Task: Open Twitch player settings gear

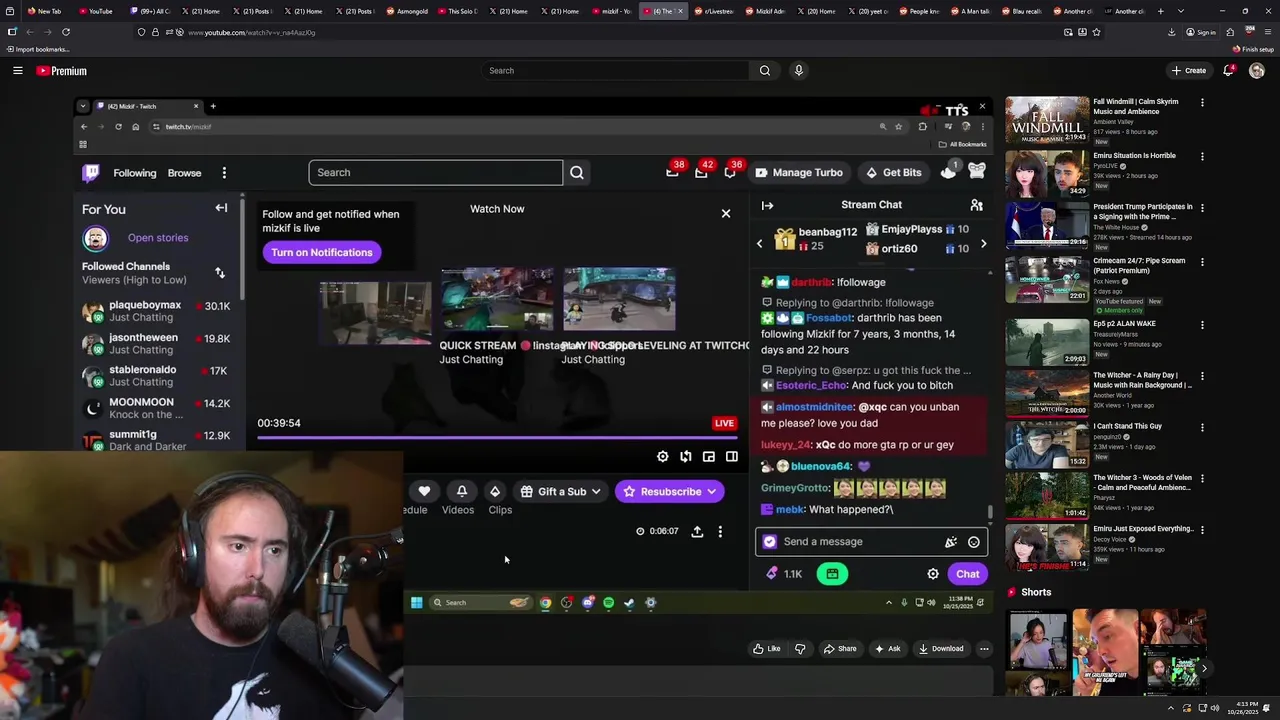Action: (662, 457)
